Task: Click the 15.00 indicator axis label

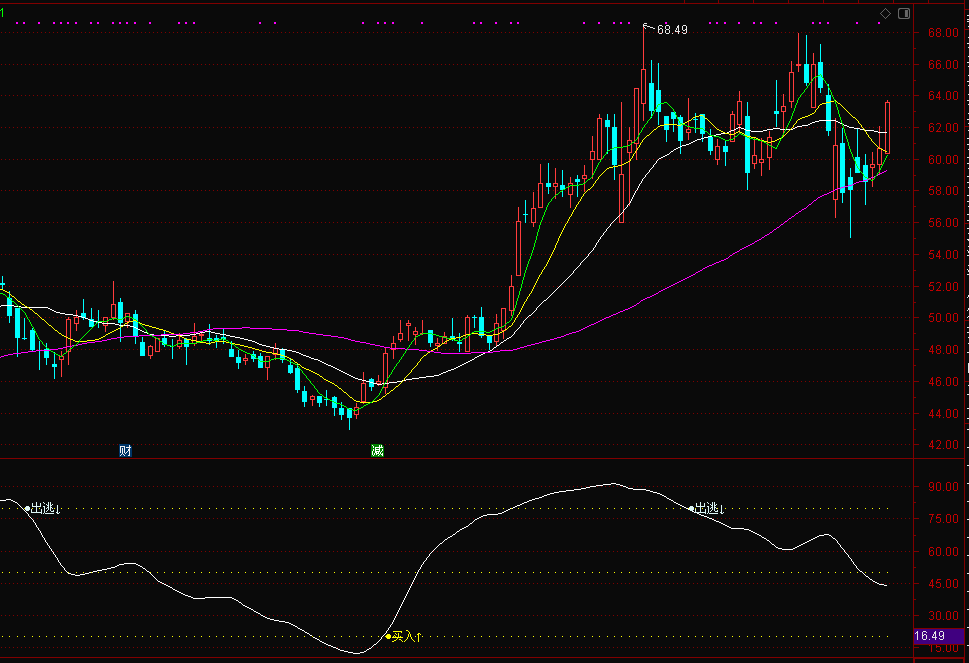Action: [x=943, y=648]
